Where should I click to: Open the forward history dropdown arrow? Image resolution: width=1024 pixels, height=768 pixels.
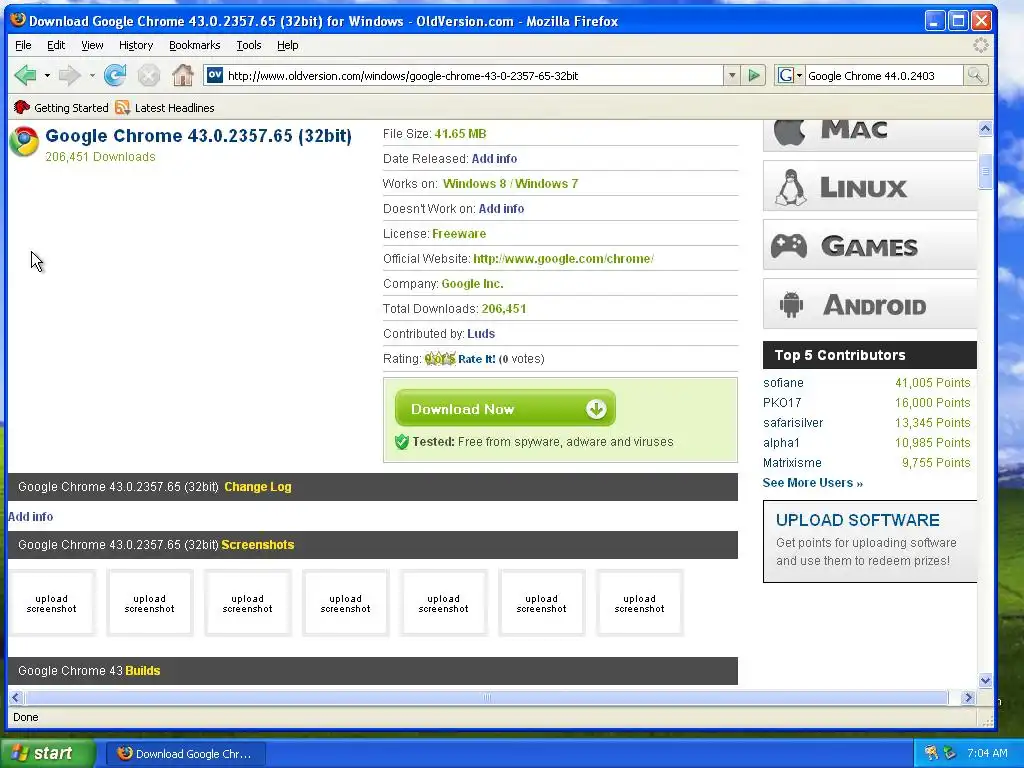[92, 76]
